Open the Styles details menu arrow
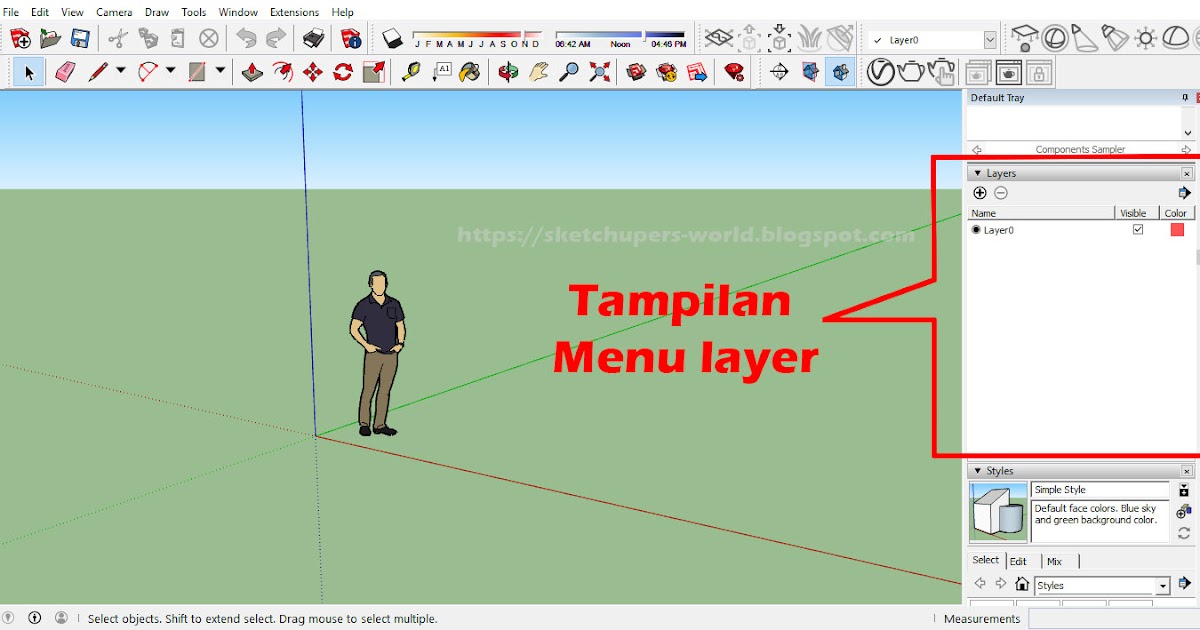The height and width of the screenshot is (630, 1200). (x=1185, y=583)
